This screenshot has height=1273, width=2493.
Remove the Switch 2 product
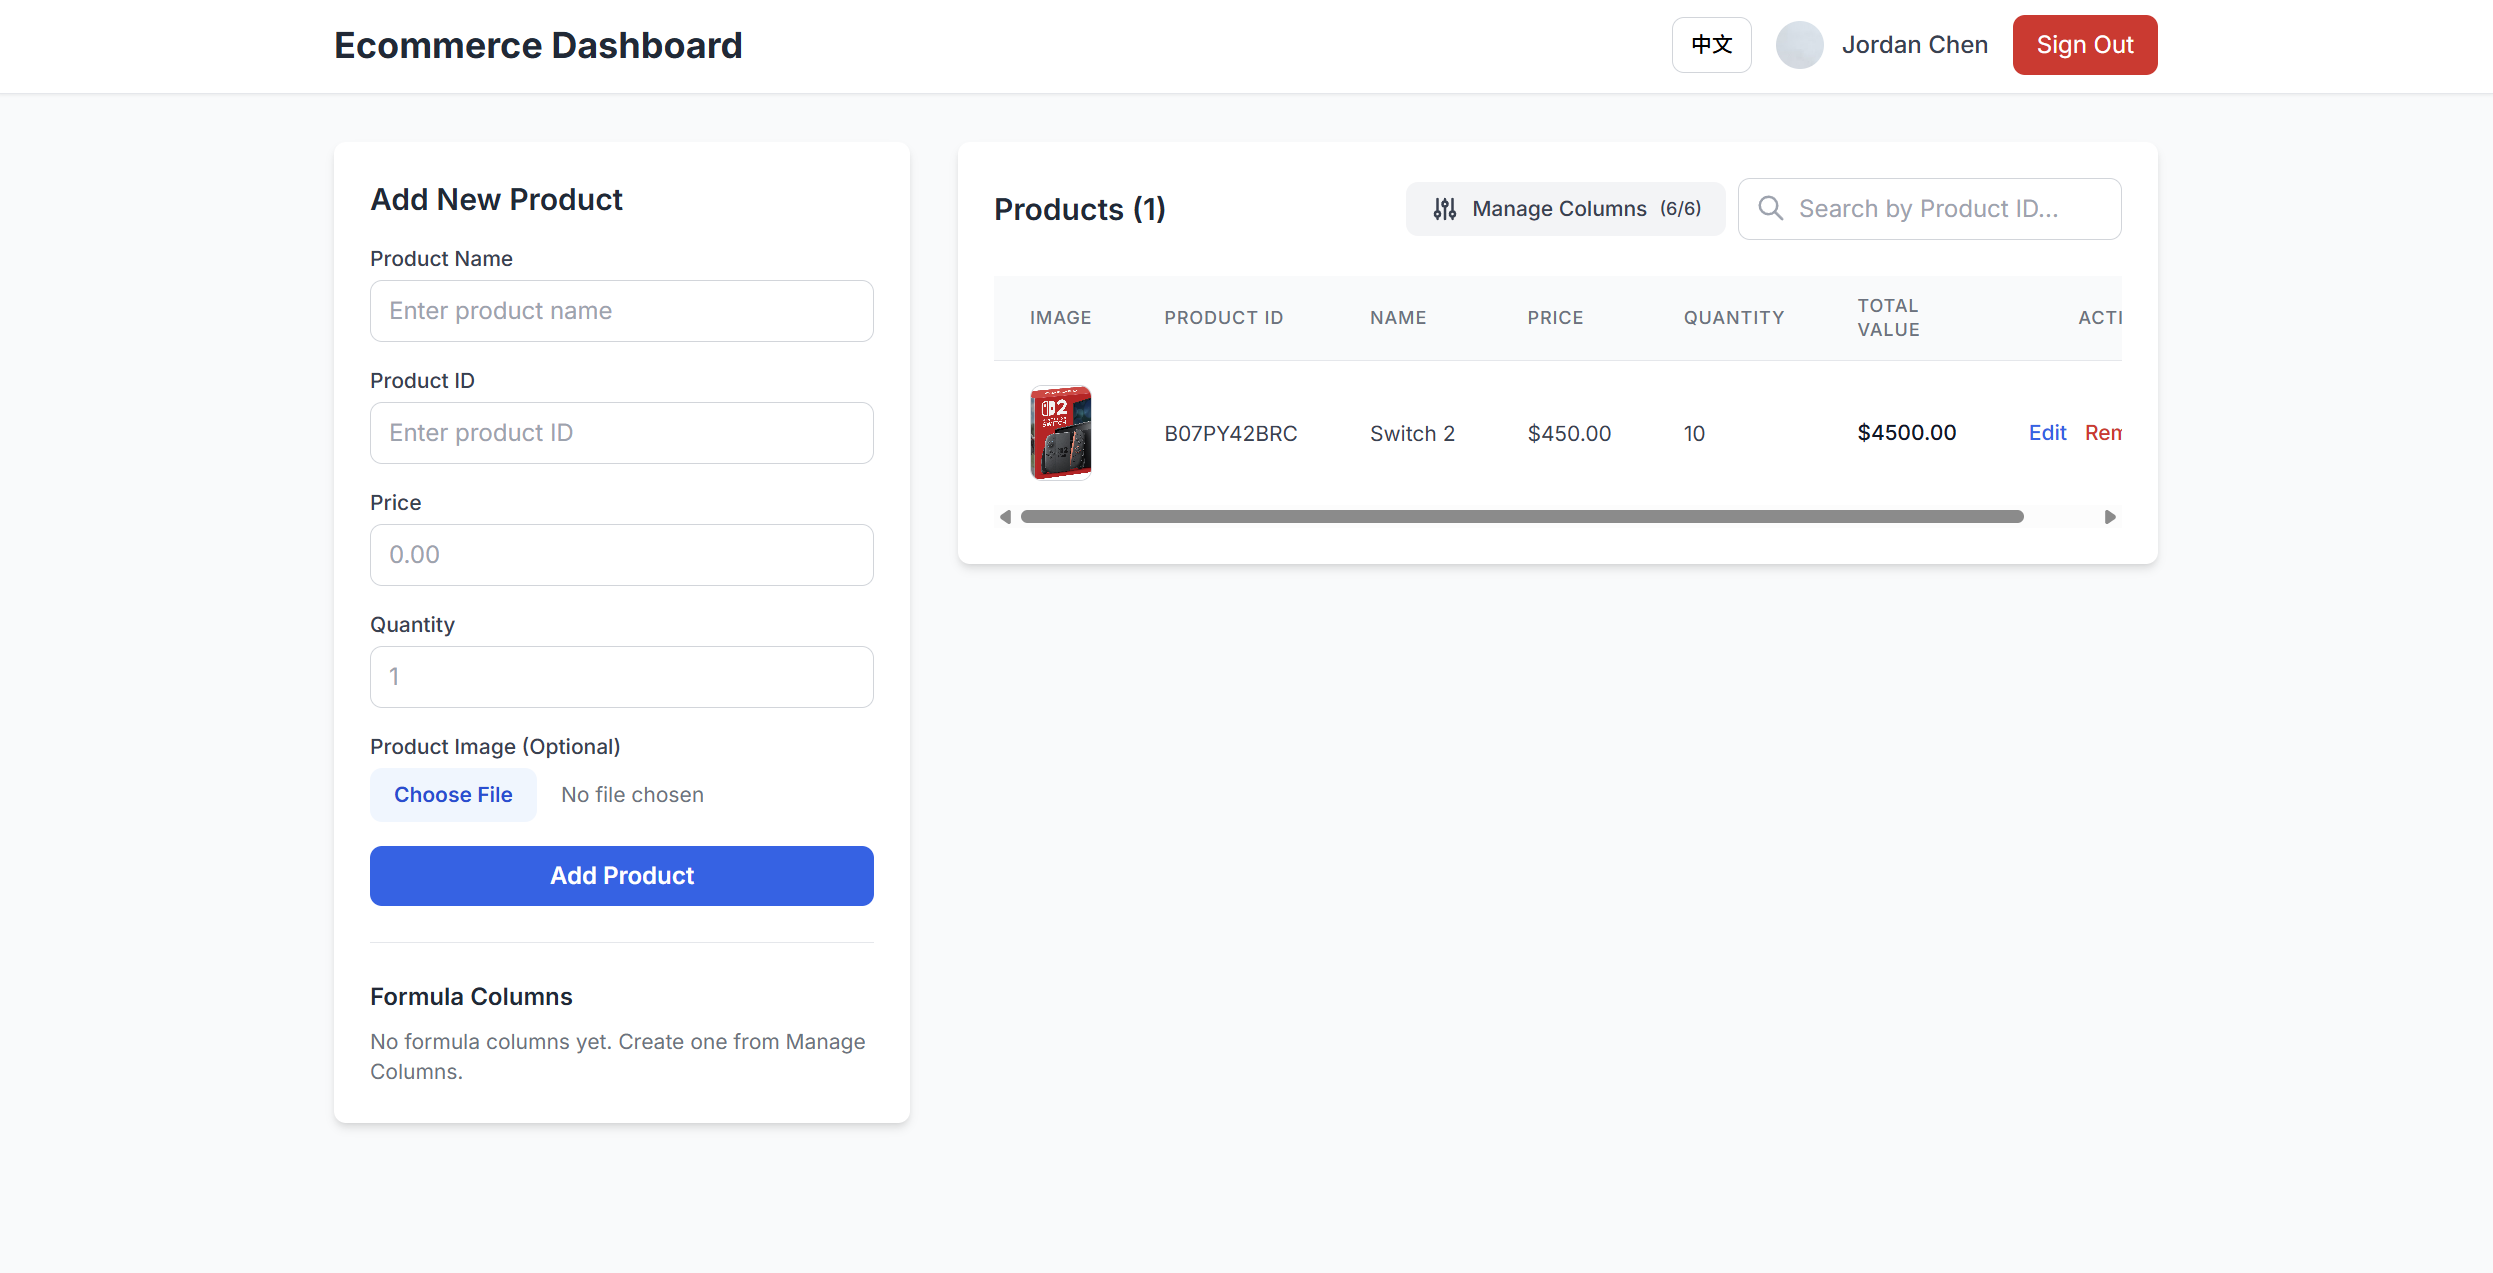2104,433
